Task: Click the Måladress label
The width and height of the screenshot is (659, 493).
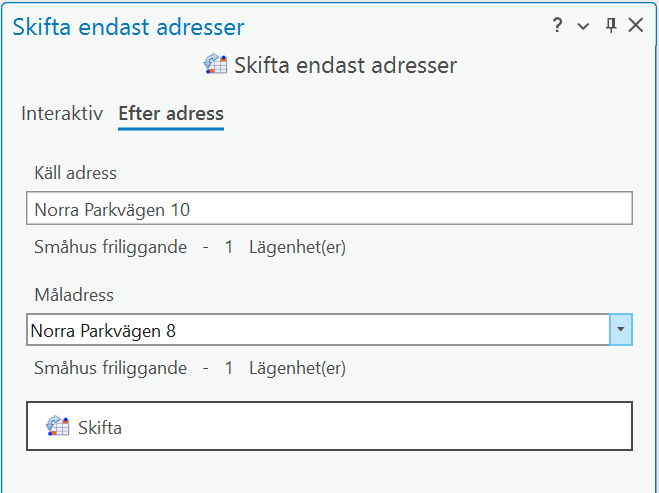Action: (74, 295)
